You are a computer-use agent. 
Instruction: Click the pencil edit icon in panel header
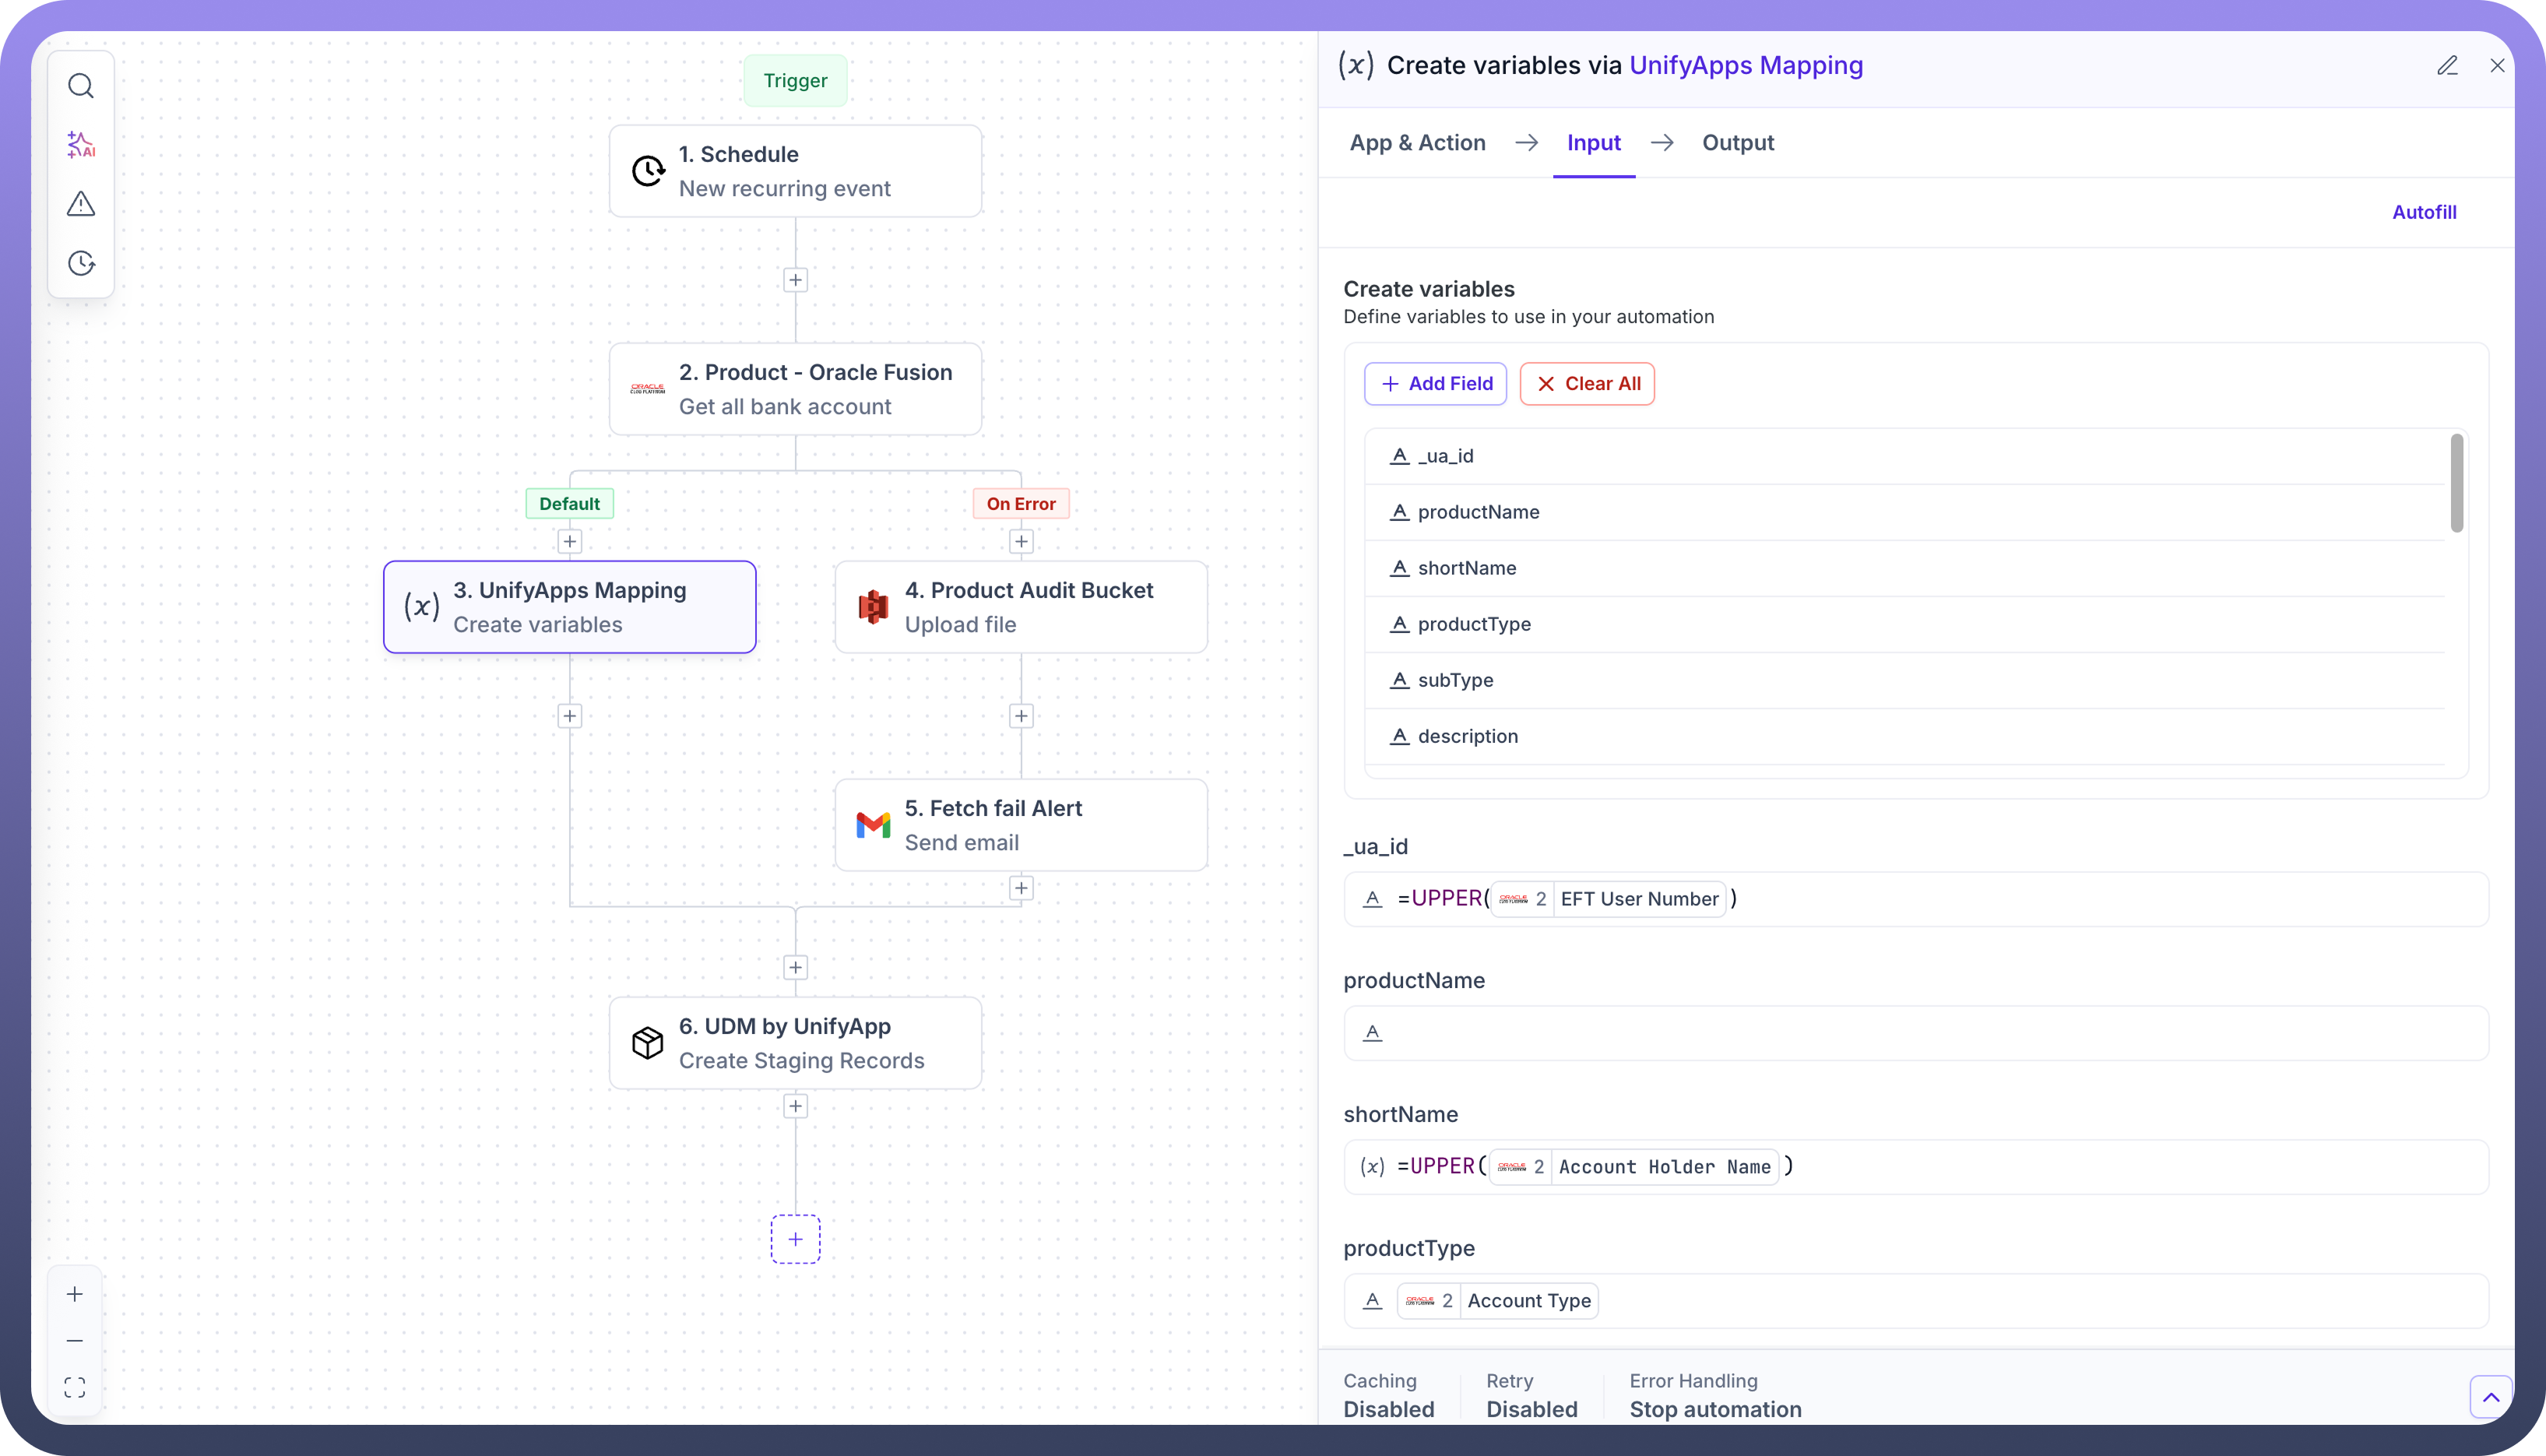click(2447, 66)
